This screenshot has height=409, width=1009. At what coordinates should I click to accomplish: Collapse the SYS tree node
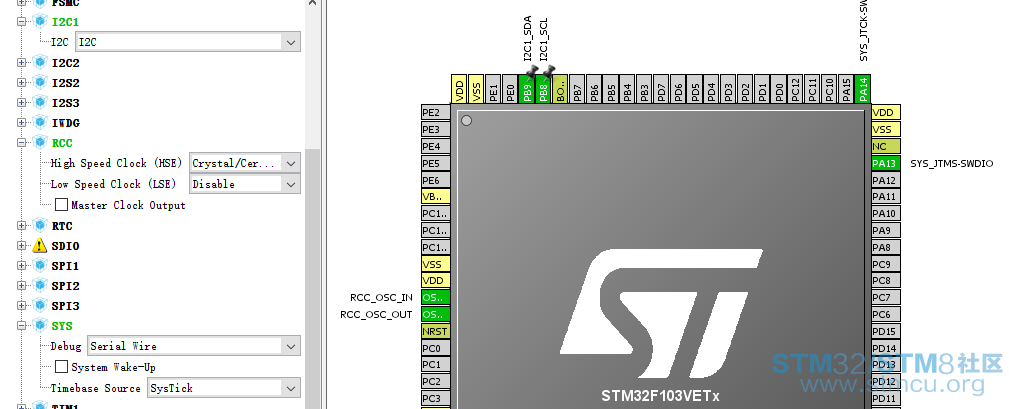coord(21,325)
